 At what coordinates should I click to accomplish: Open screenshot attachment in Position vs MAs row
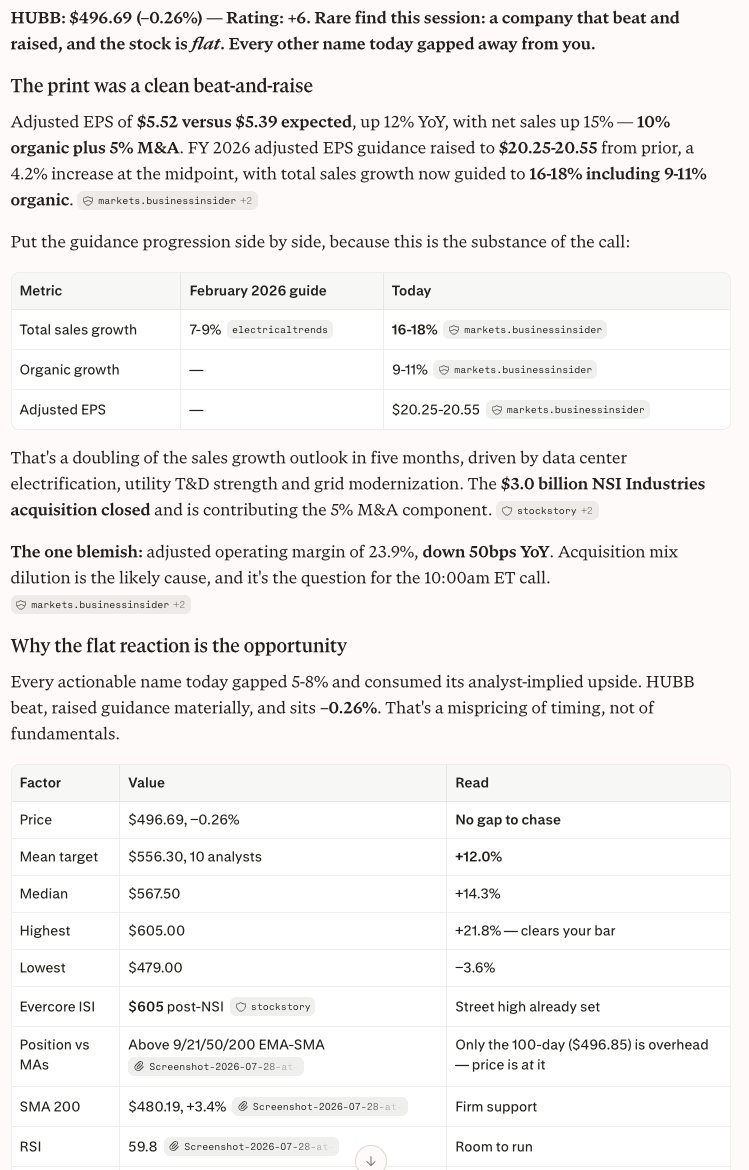click(x=216, y=1066)
